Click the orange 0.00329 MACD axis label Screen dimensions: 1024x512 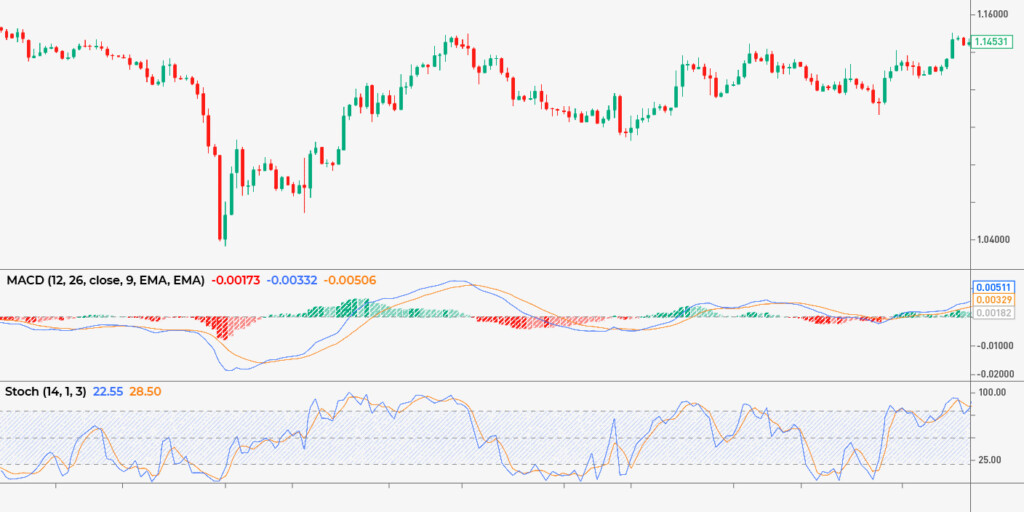pyautogui.click(x=996, y=299)
